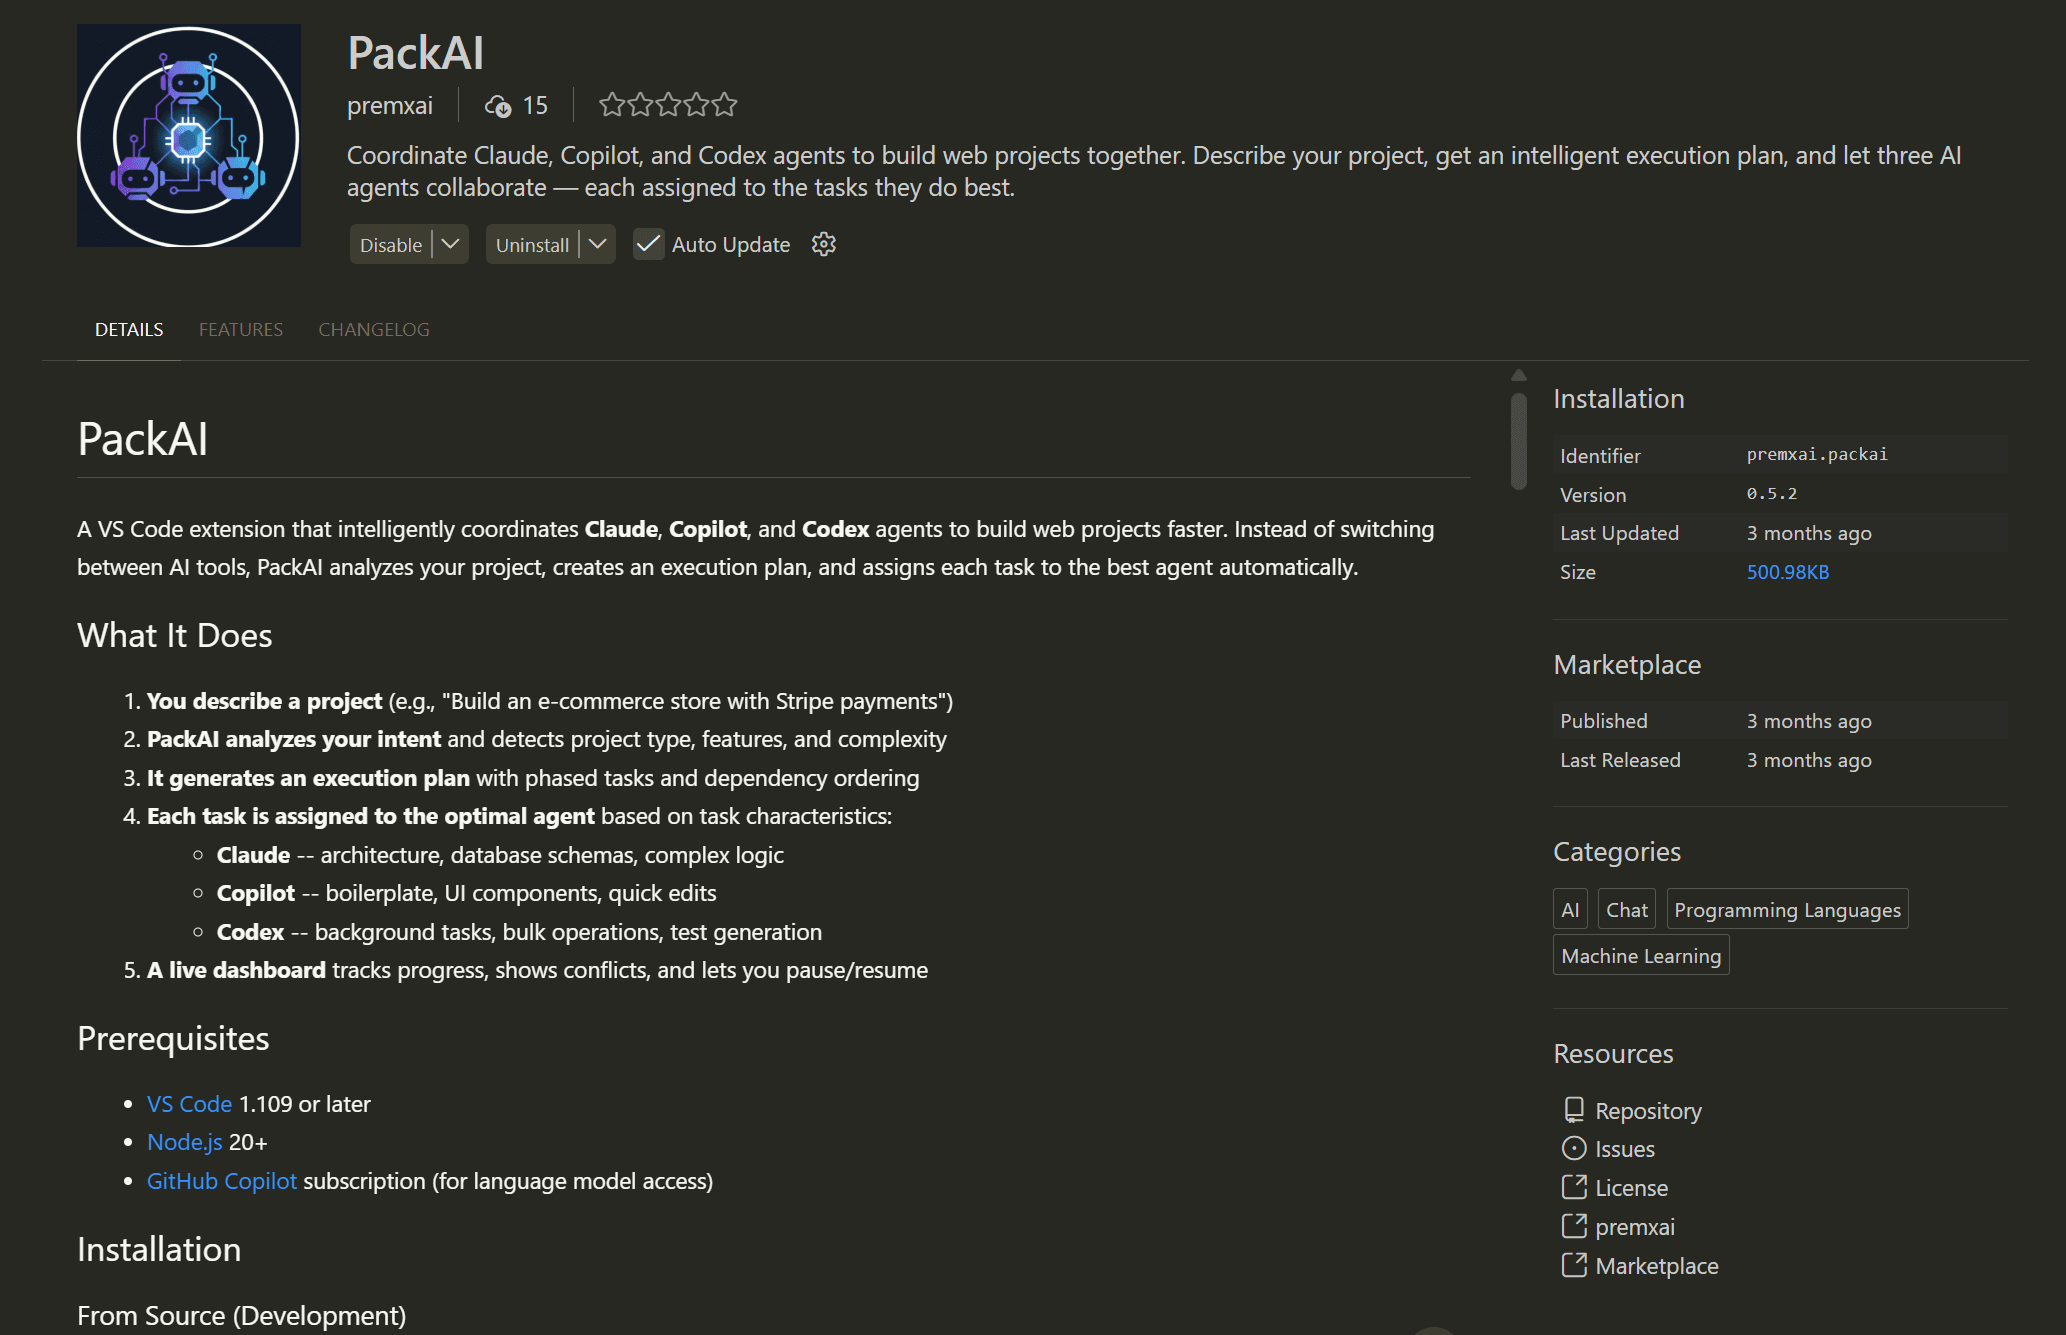
Task: Click the Issues circle icon
Action: [1574, 1149]
